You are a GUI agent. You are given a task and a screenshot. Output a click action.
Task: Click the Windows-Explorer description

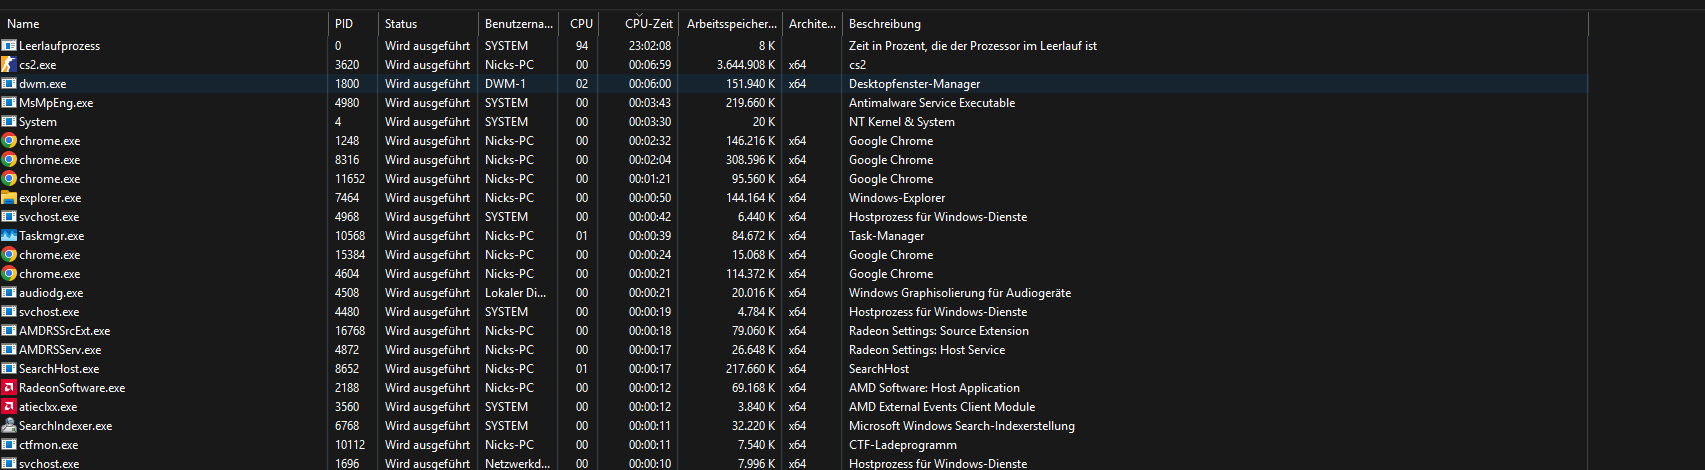(897, 198)
